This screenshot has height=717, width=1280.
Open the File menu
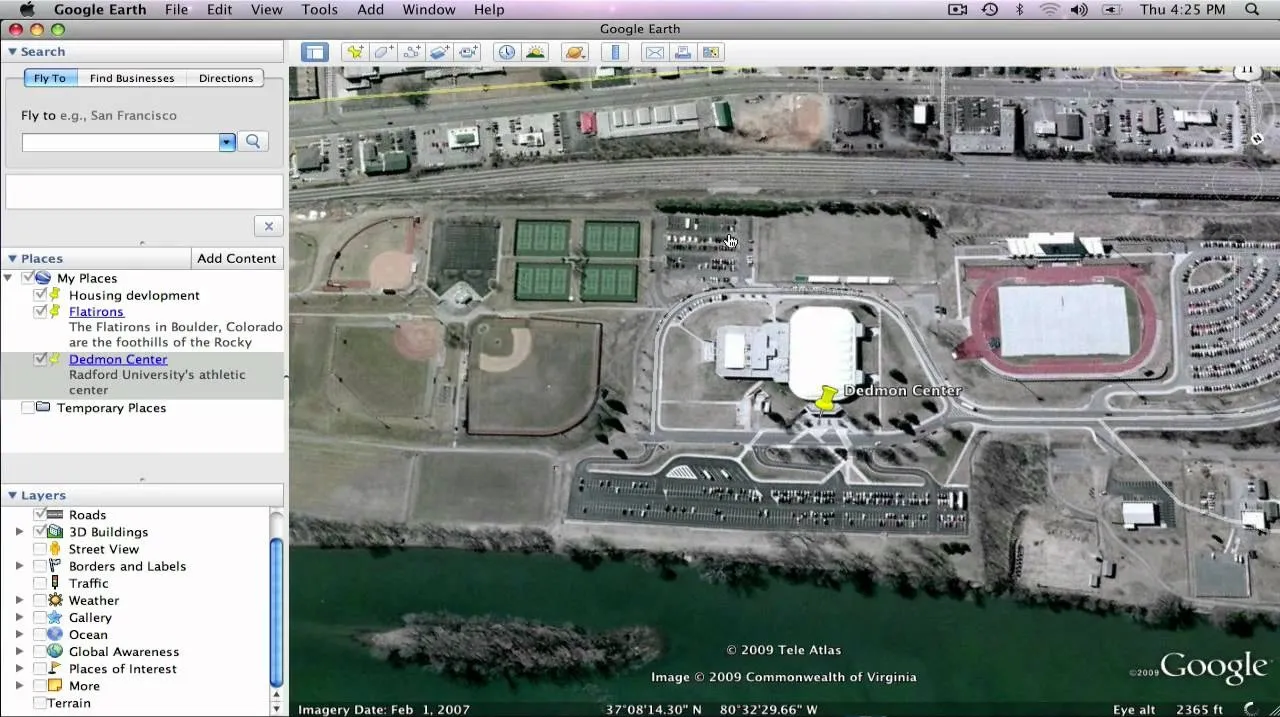click(176, 9)
